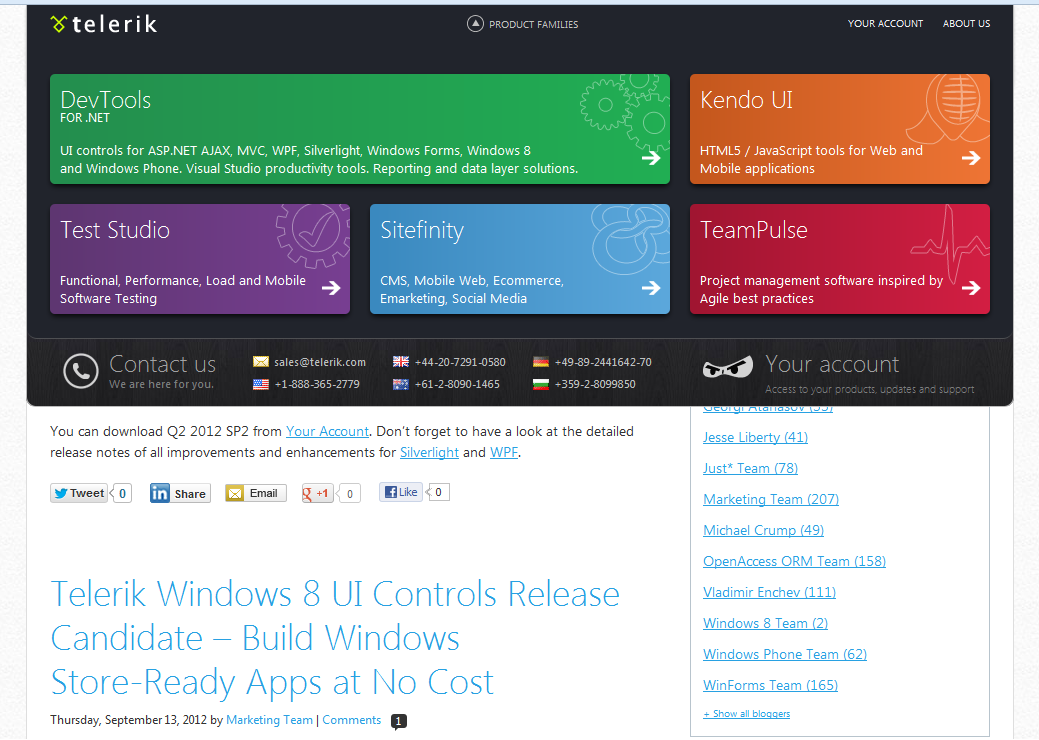Image resolution: width=1039 pixels, height=740 pixels.
Task: Open the Sitefinity tile
Action: click(x=520, y=258)
